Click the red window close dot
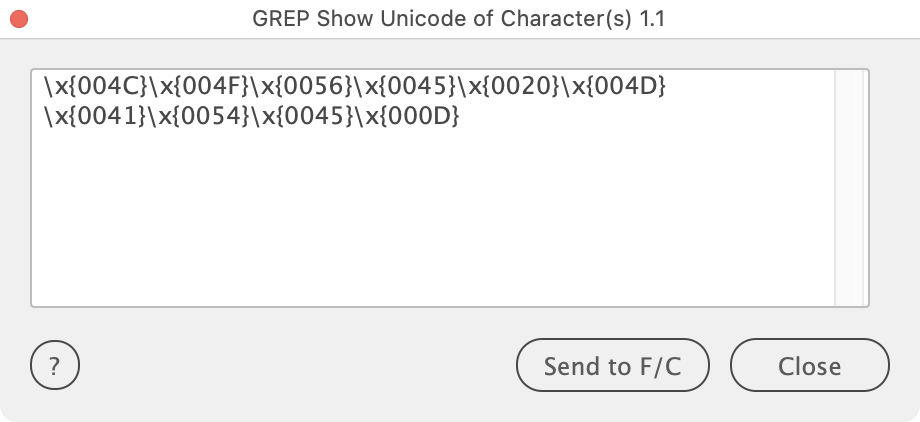The width and height of the screenshot is (920, 422). click(19, 19)
